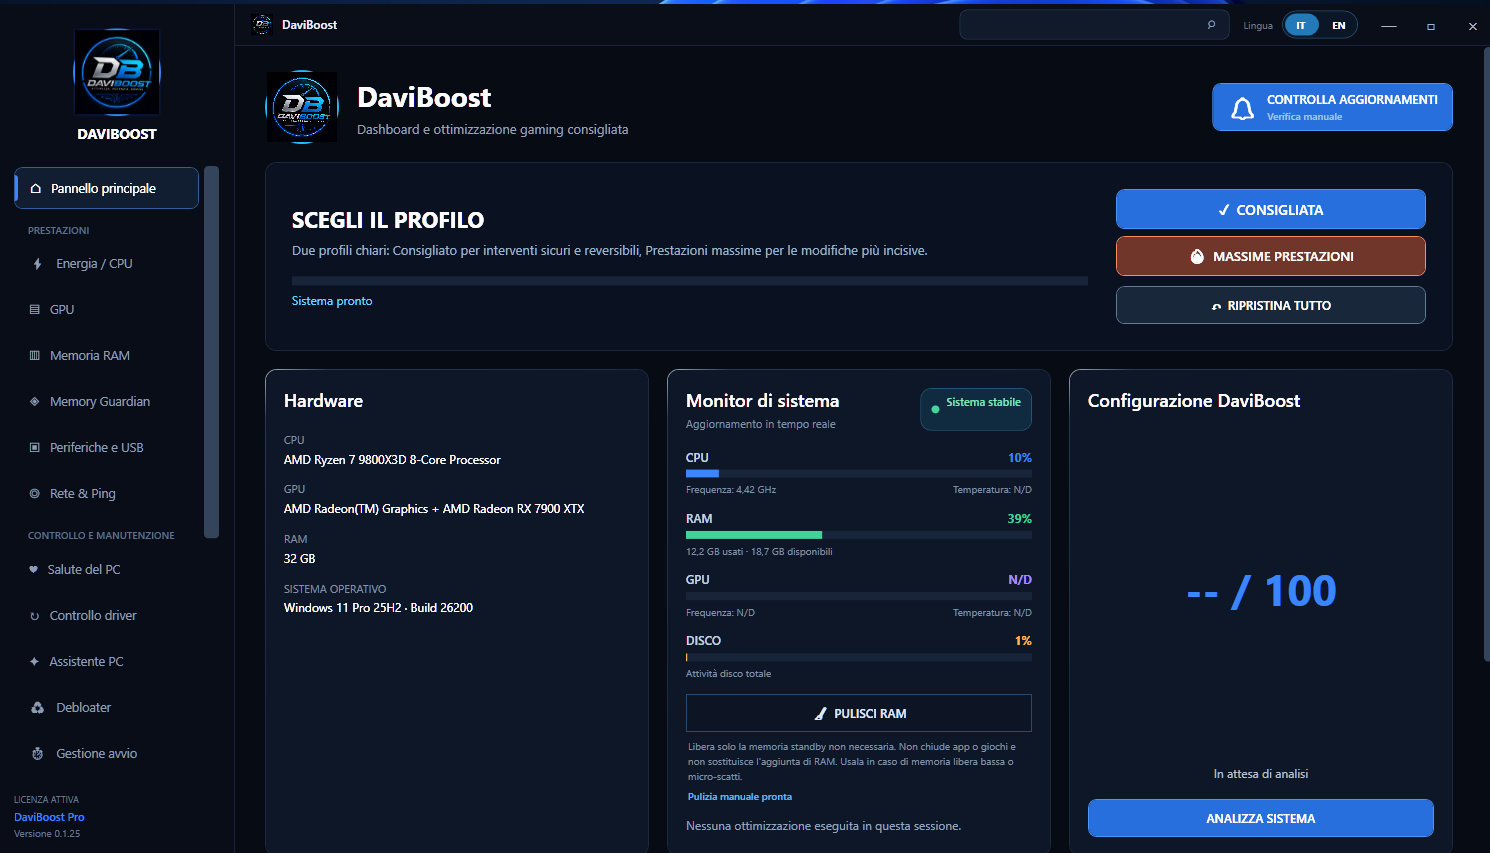Select Controllo driver menu entry

click(x=107, y=616)
